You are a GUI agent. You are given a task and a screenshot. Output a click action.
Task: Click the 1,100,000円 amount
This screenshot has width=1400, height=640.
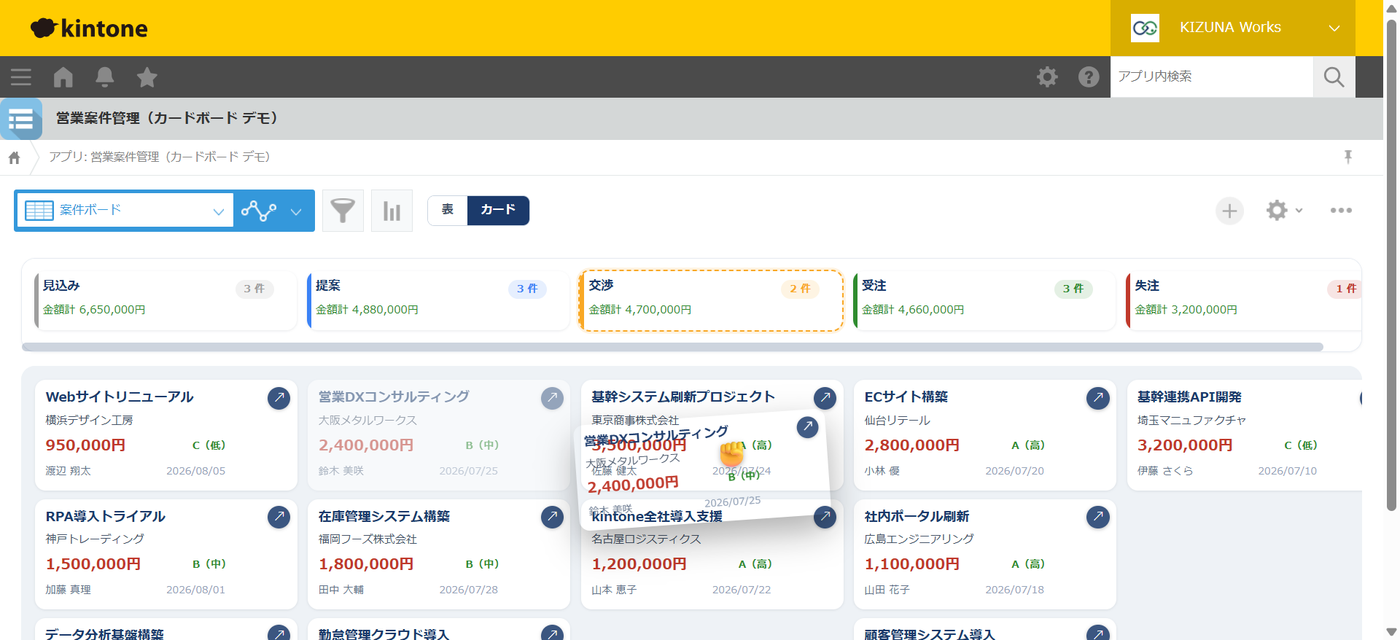tap(912, 564)
